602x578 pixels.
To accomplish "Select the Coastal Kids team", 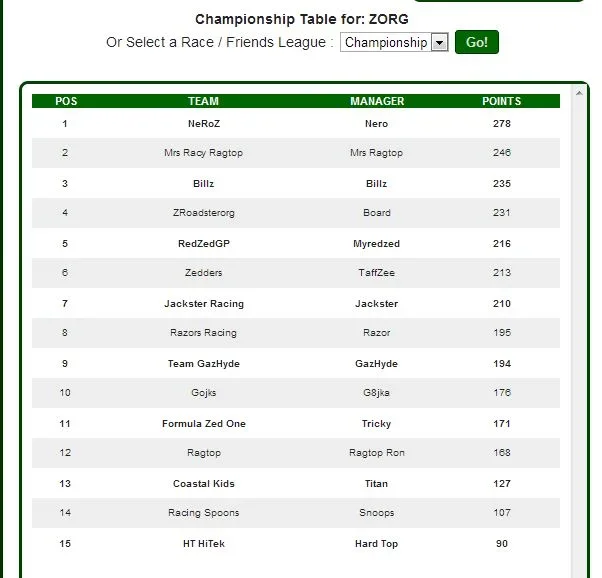I will (x=203, y=484).
